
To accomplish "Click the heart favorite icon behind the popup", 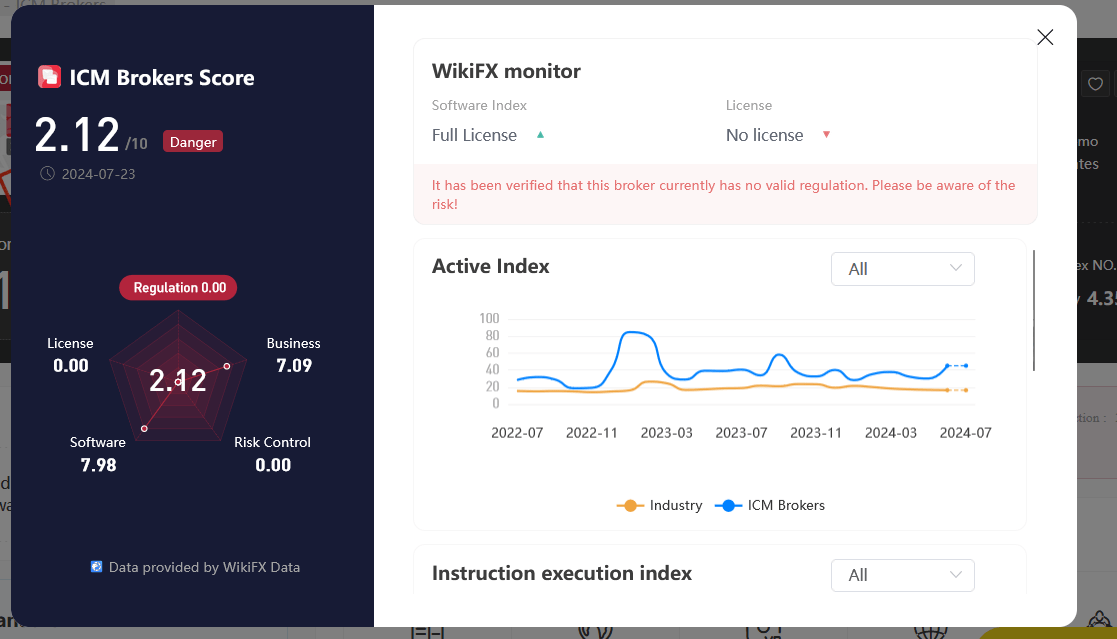I will pyautogui.click(x=1095, y=84).
